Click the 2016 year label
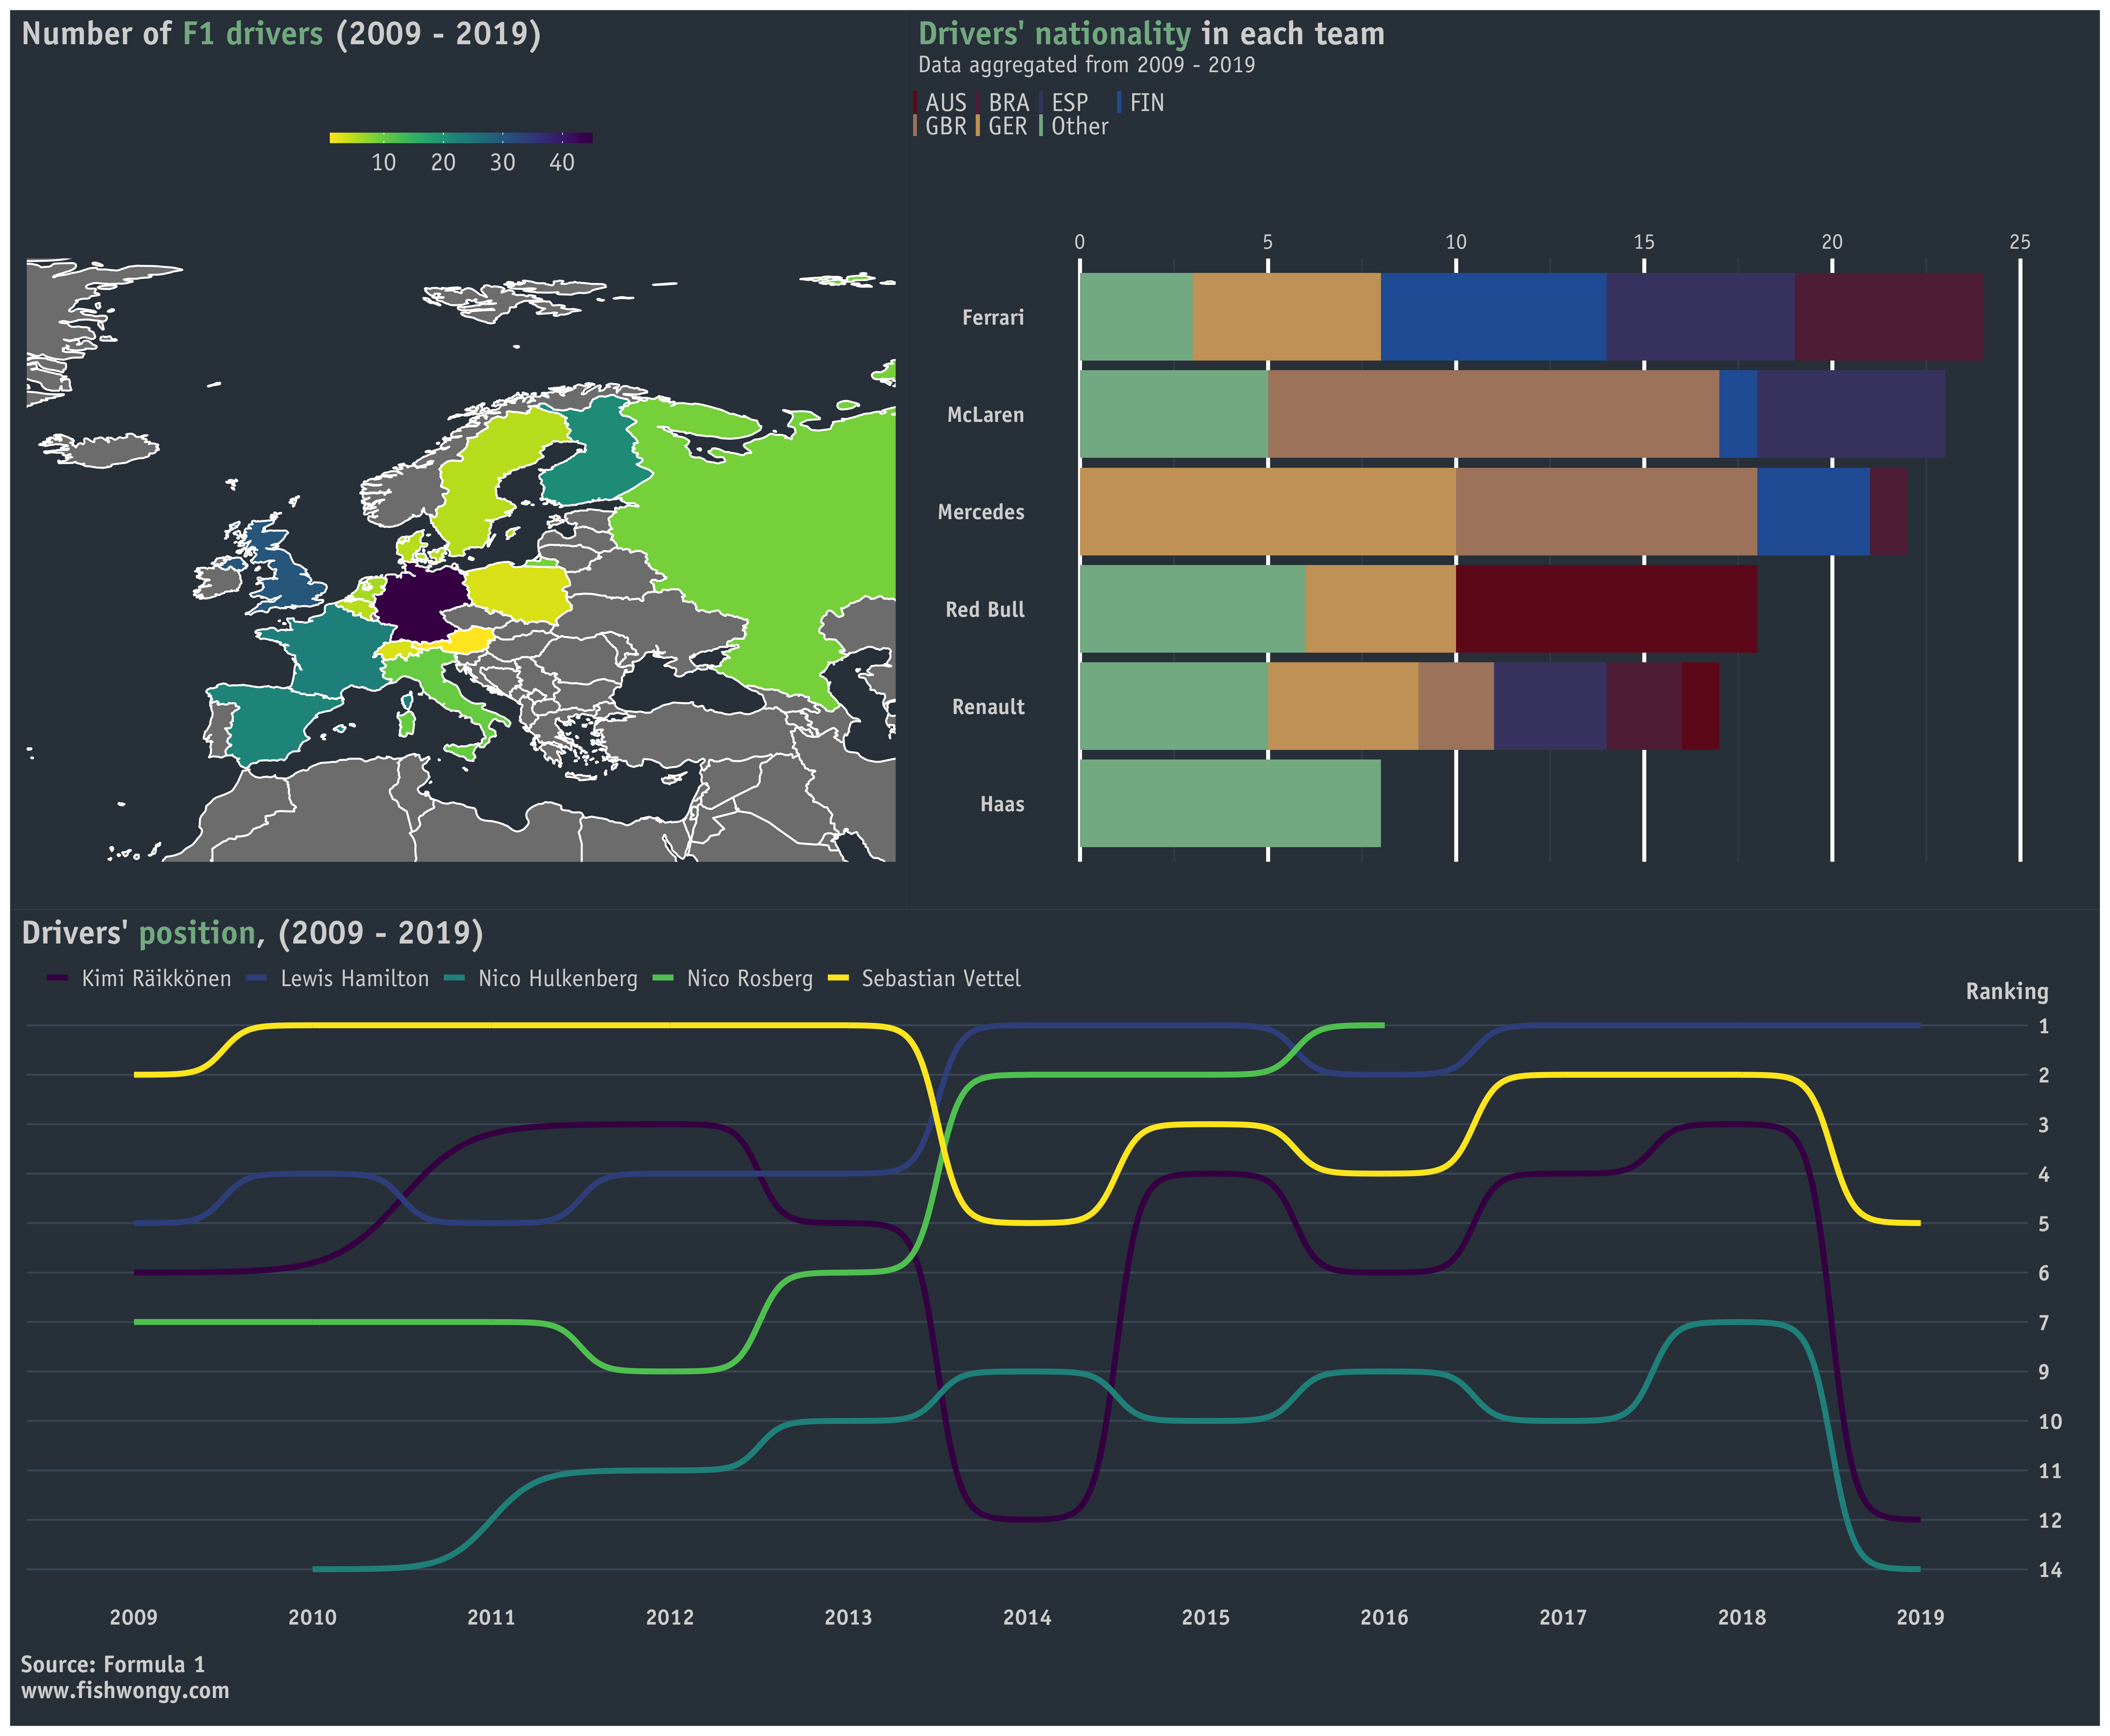Screen dimensions: 2110x1736 pos(1385,1617)
